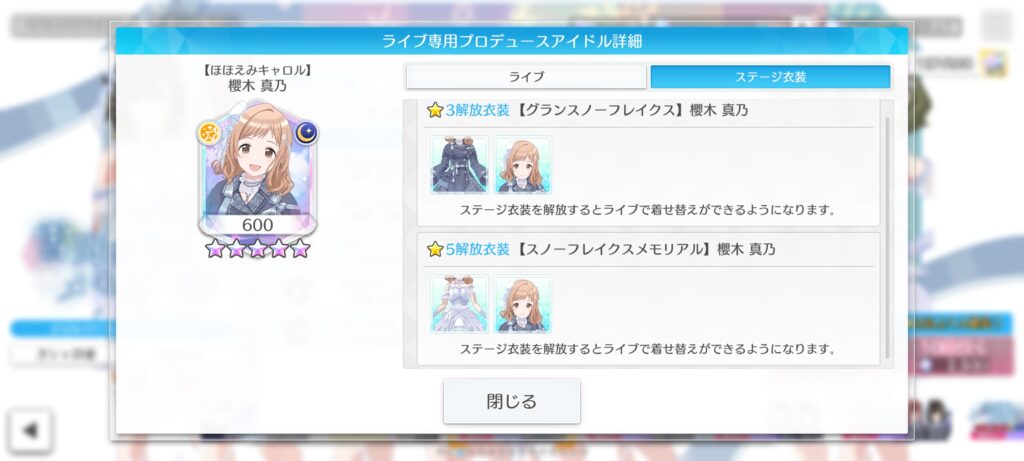Click the blurred menu icon at top right

point(996,26)
